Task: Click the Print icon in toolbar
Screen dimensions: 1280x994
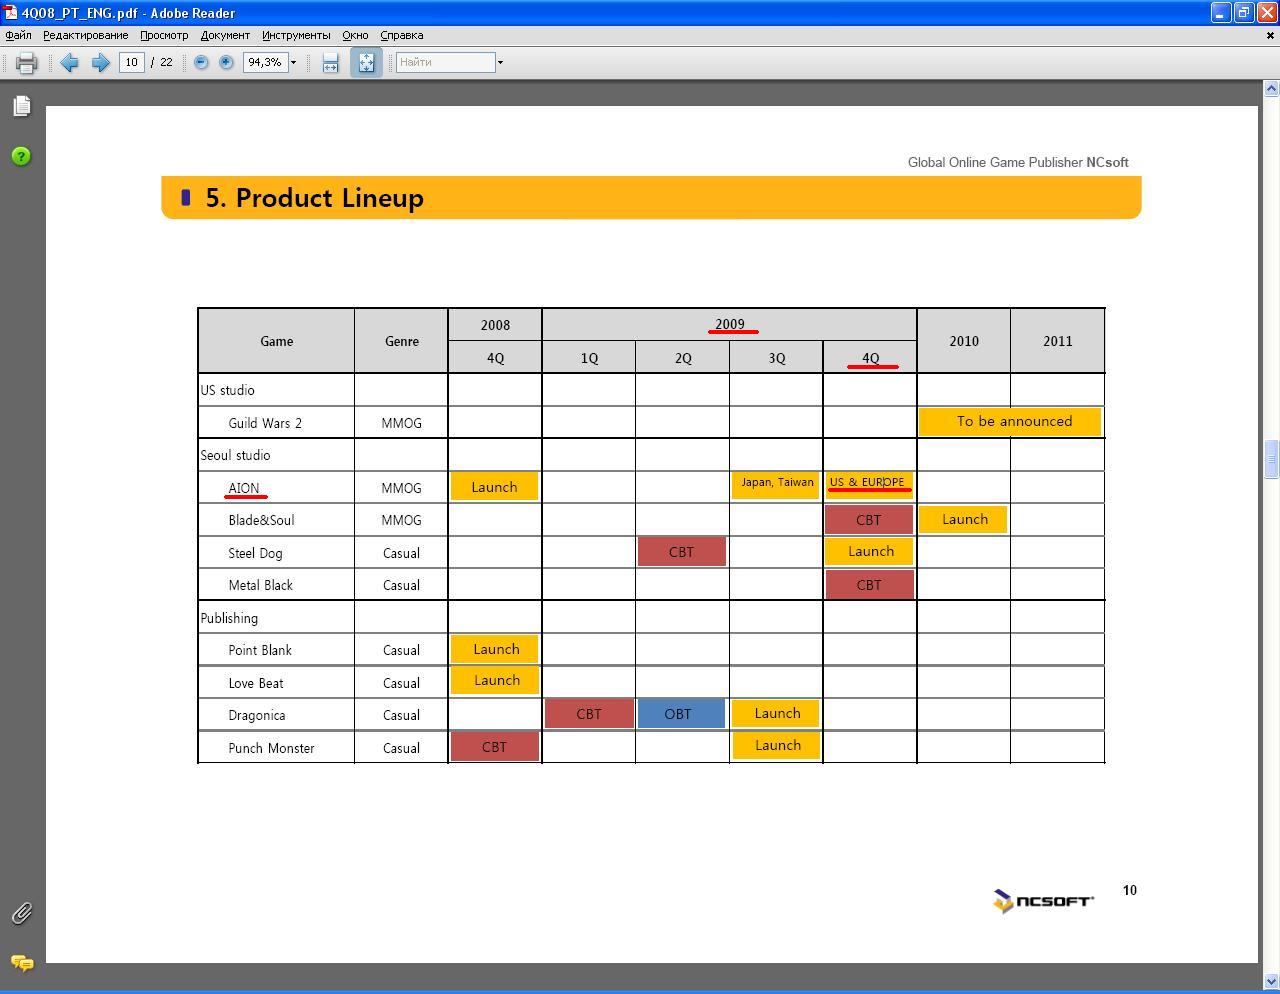Action: click(x=27, y=63)
